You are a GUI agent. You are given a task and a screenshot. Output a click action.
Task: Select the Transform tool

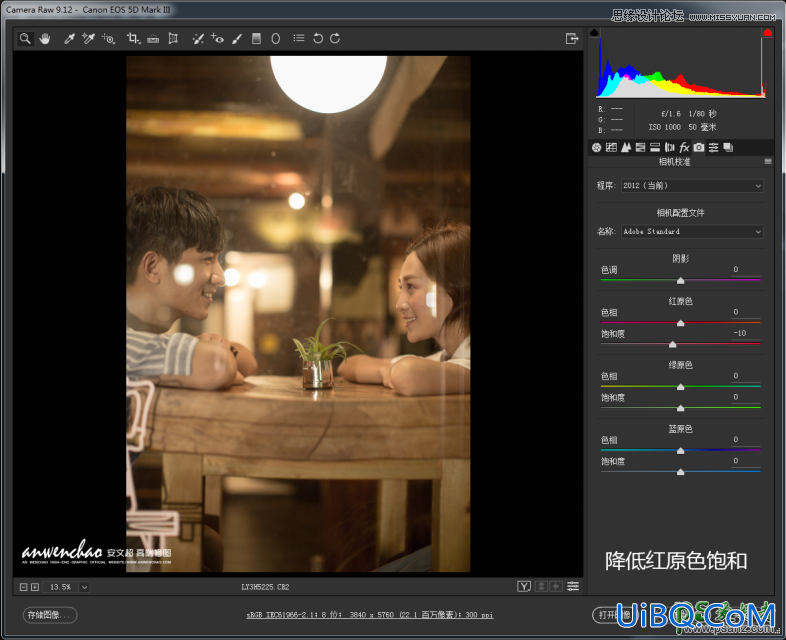[173, 39]
